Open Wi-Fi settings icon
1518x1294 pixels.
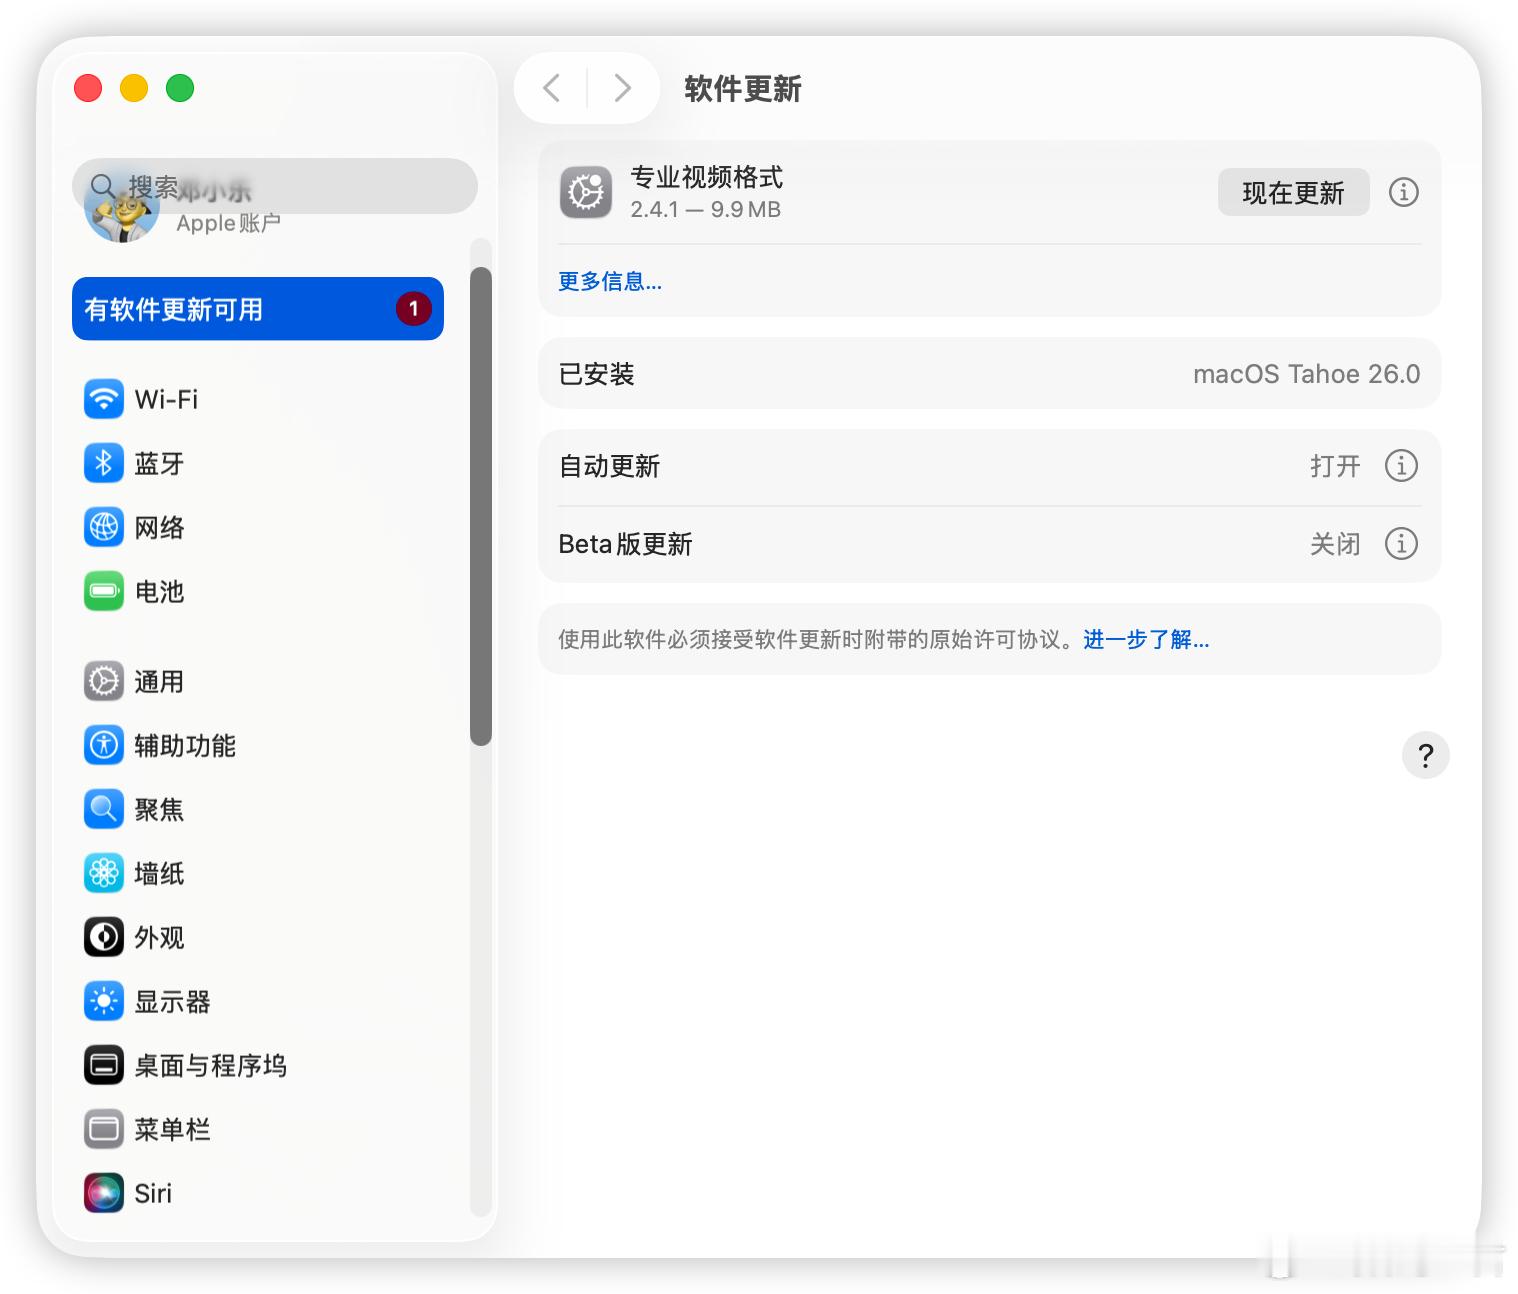tap(104, 399)
